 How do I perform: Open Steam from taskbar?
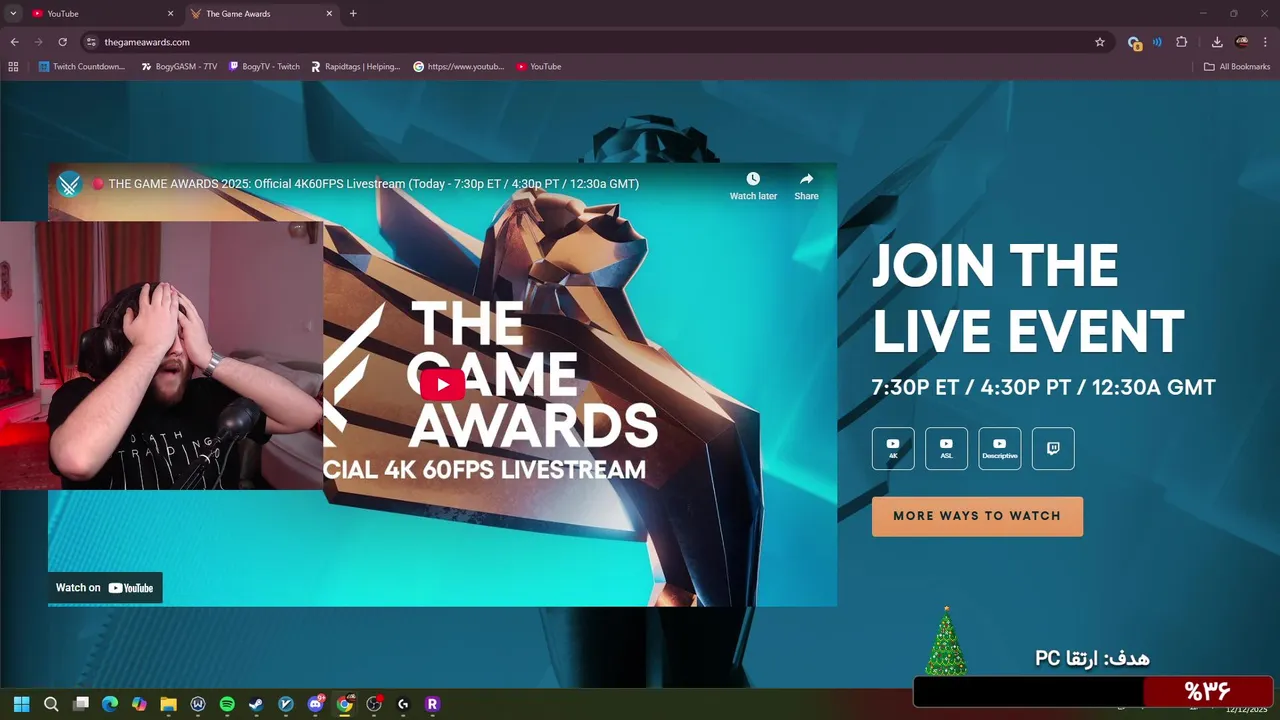pyautogui.click(x=256, y=704)
